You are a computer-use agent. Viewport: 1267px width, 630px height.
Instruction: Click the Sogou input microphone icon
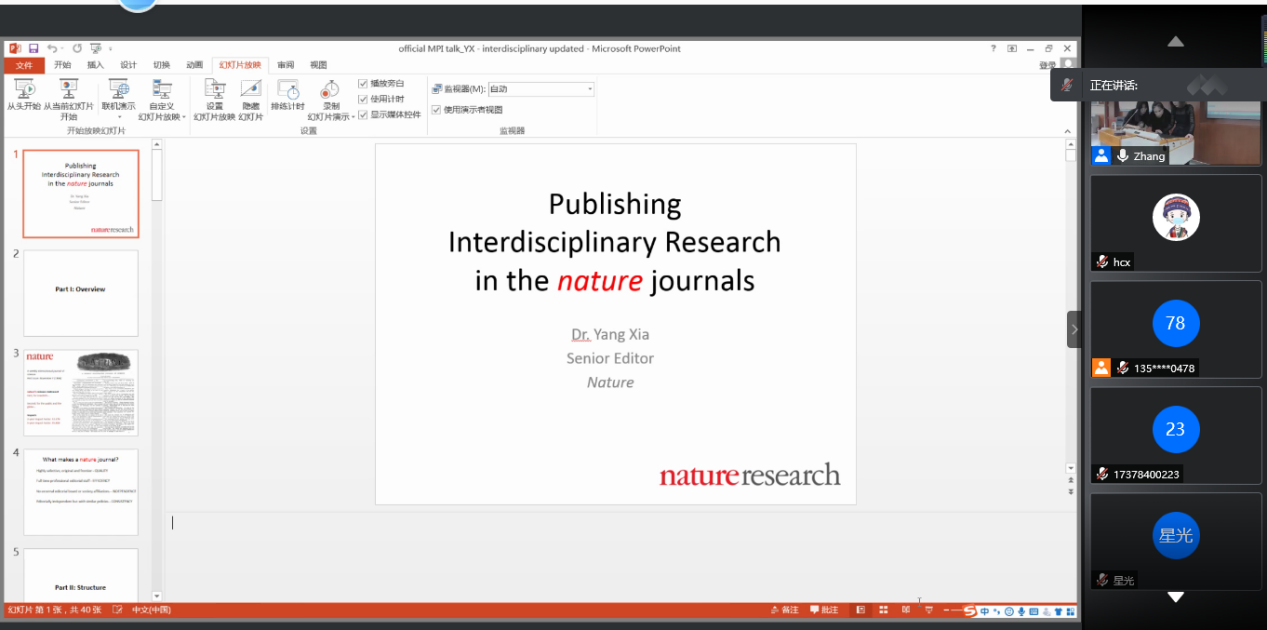[x=1021, y=611]
